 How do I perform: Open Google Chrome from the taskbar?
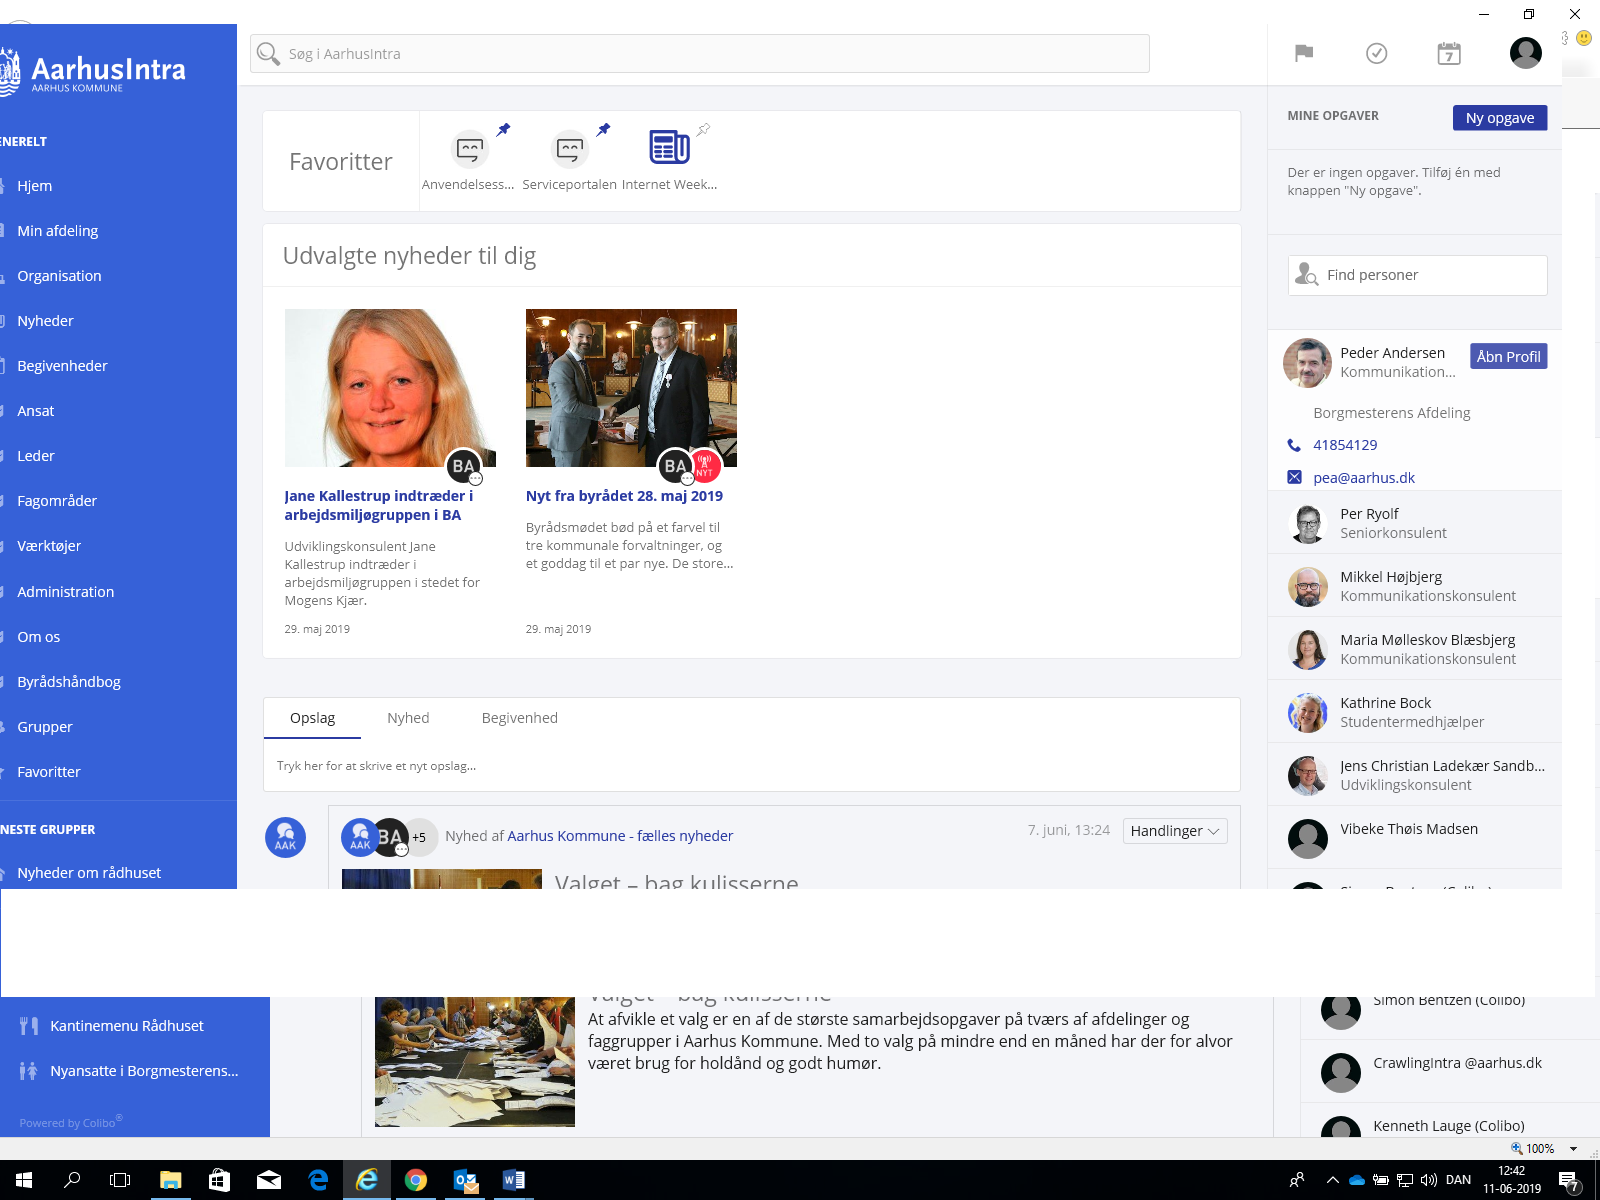416,1180
